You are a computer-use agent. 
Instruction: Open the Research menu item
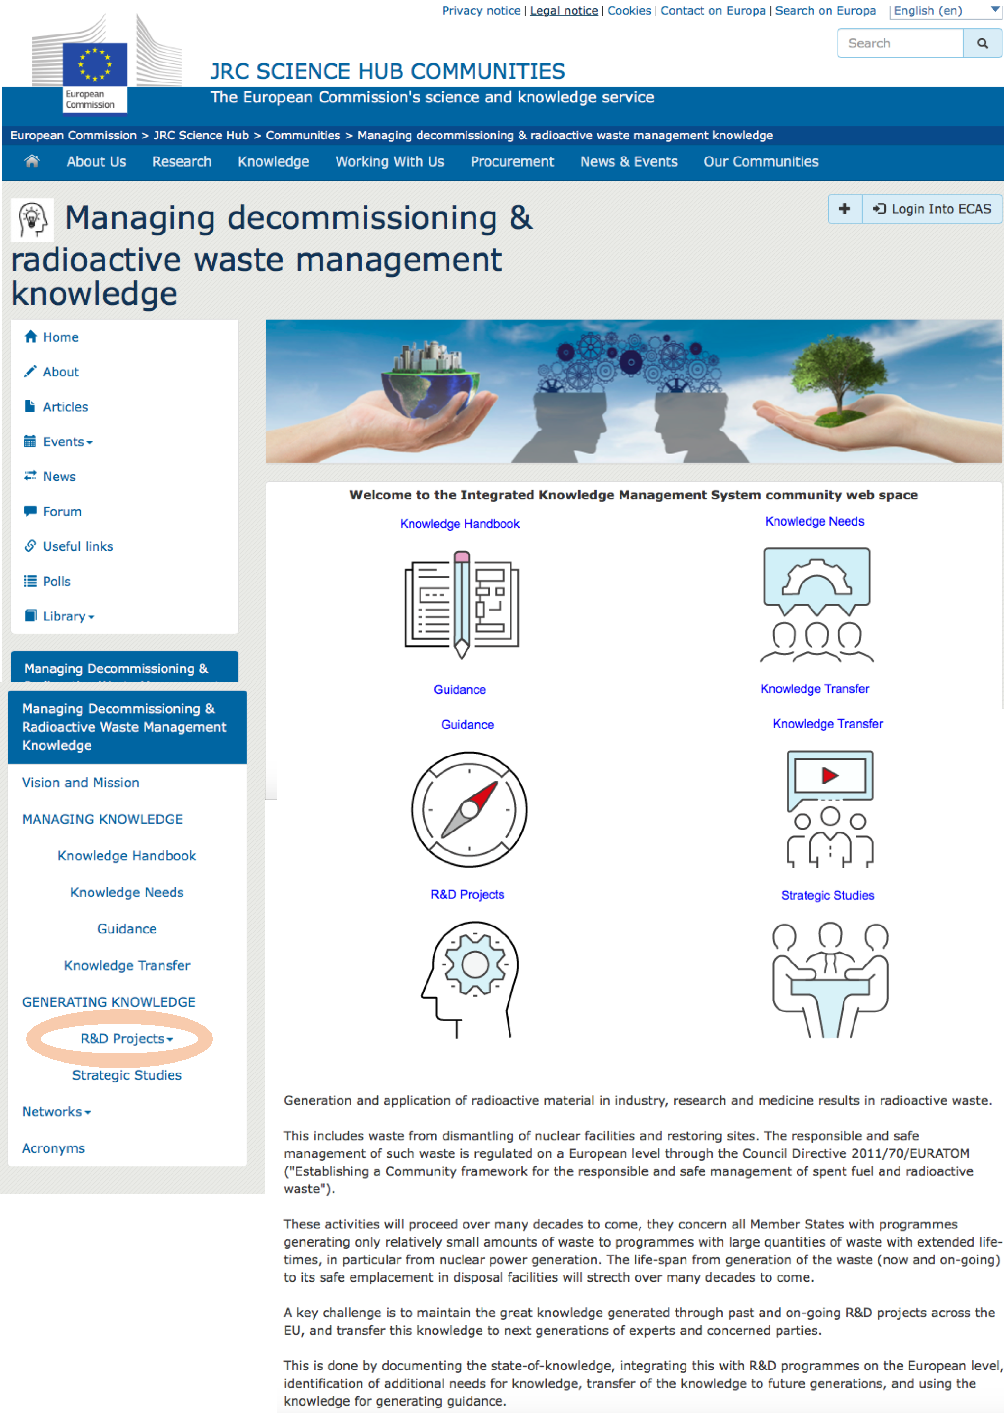click(x=182, y=161)
